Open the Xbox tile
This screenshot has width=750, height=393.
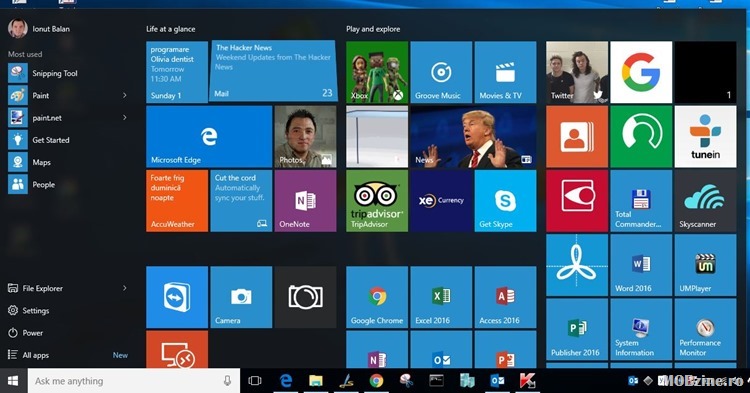[x=377, y=72]
